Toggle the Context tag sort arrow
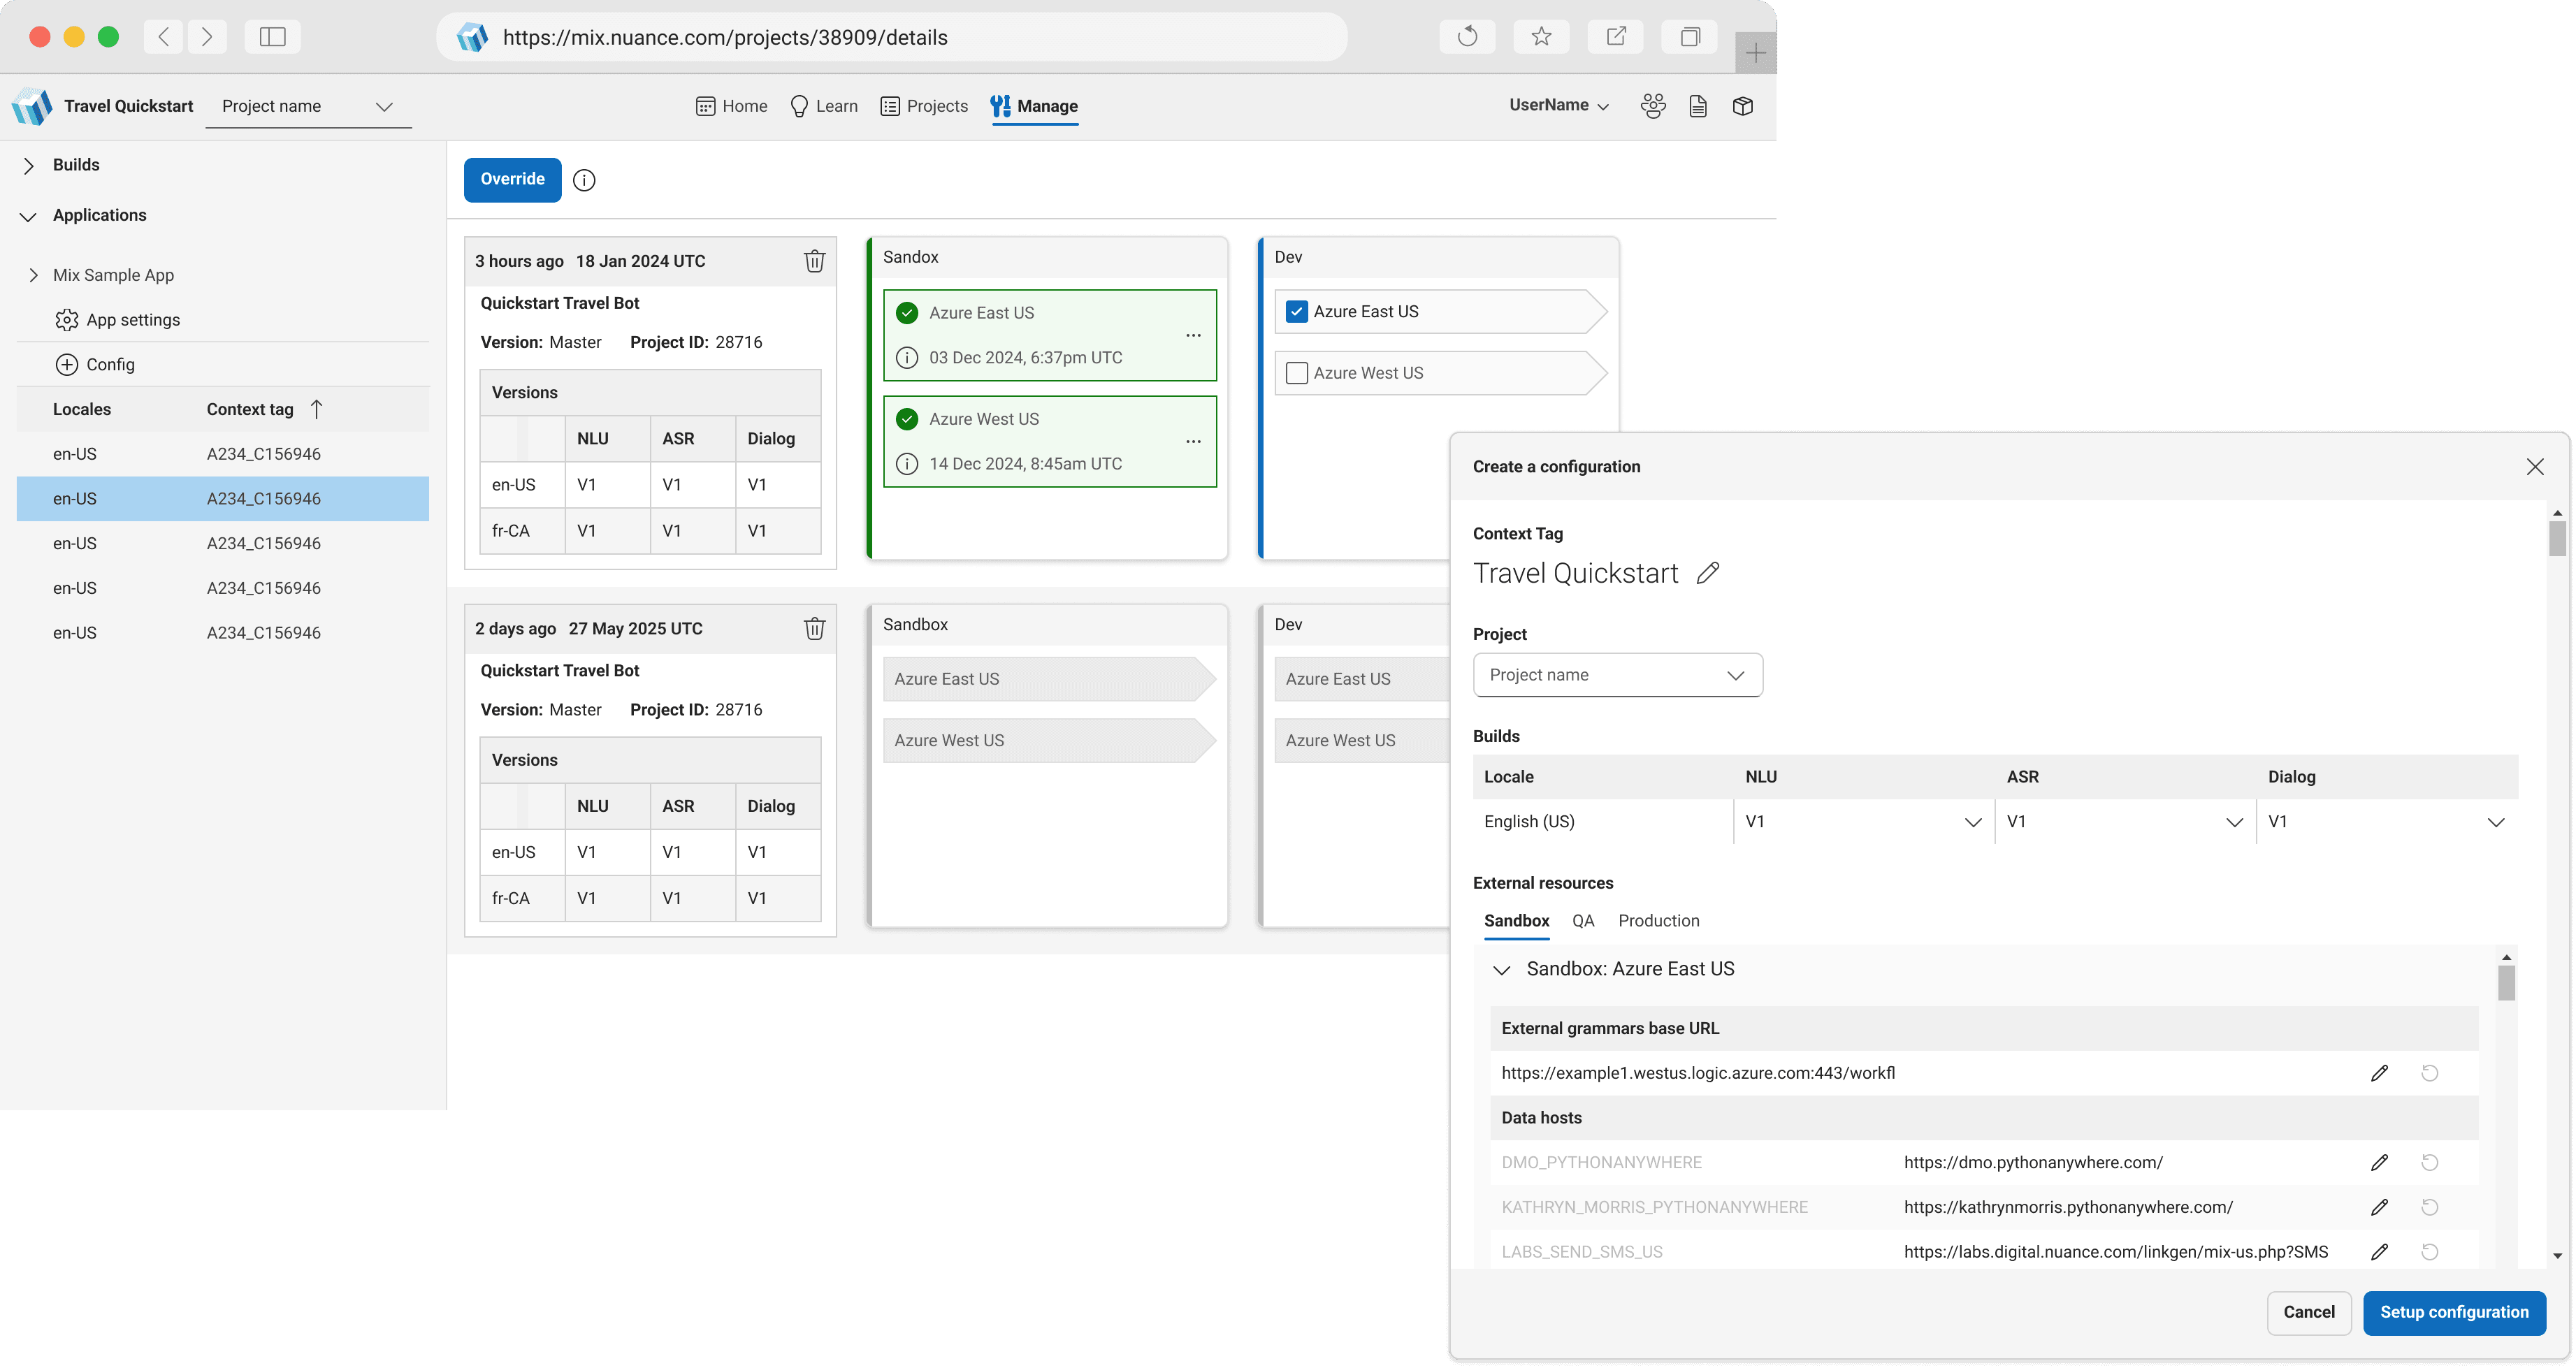 click(316, 409)
